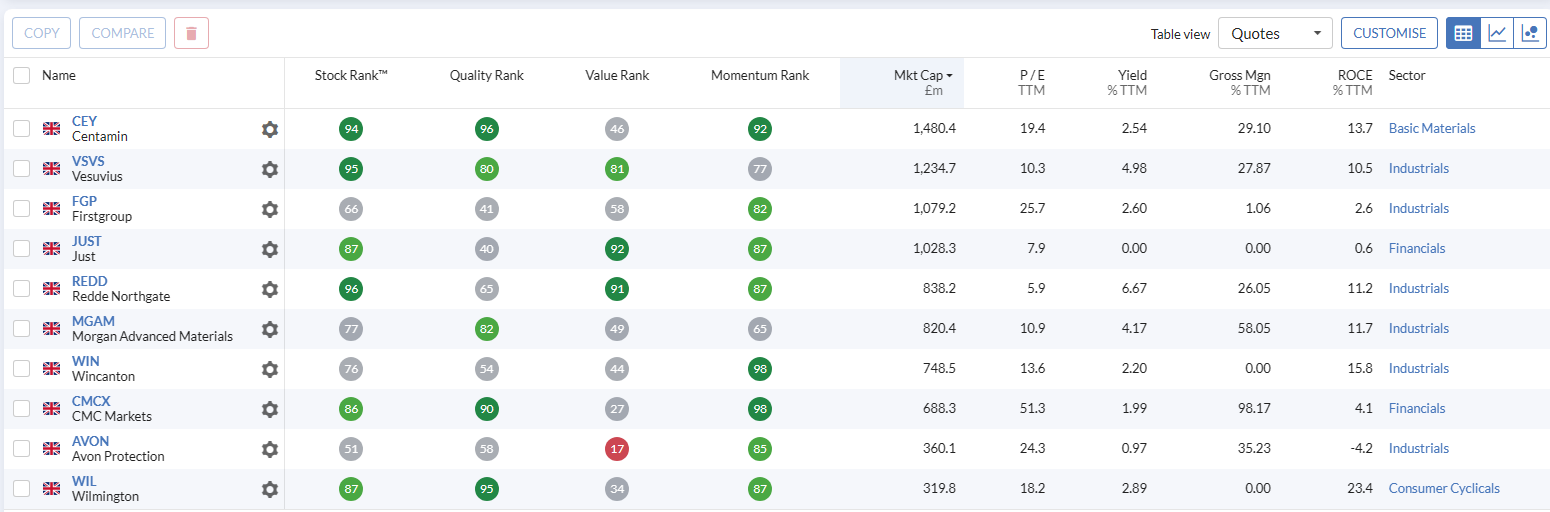The width and height of the screenshot is (1550, 512).
Task: Tick the checkbox for Firstgroup
Action: coord(21,208)
